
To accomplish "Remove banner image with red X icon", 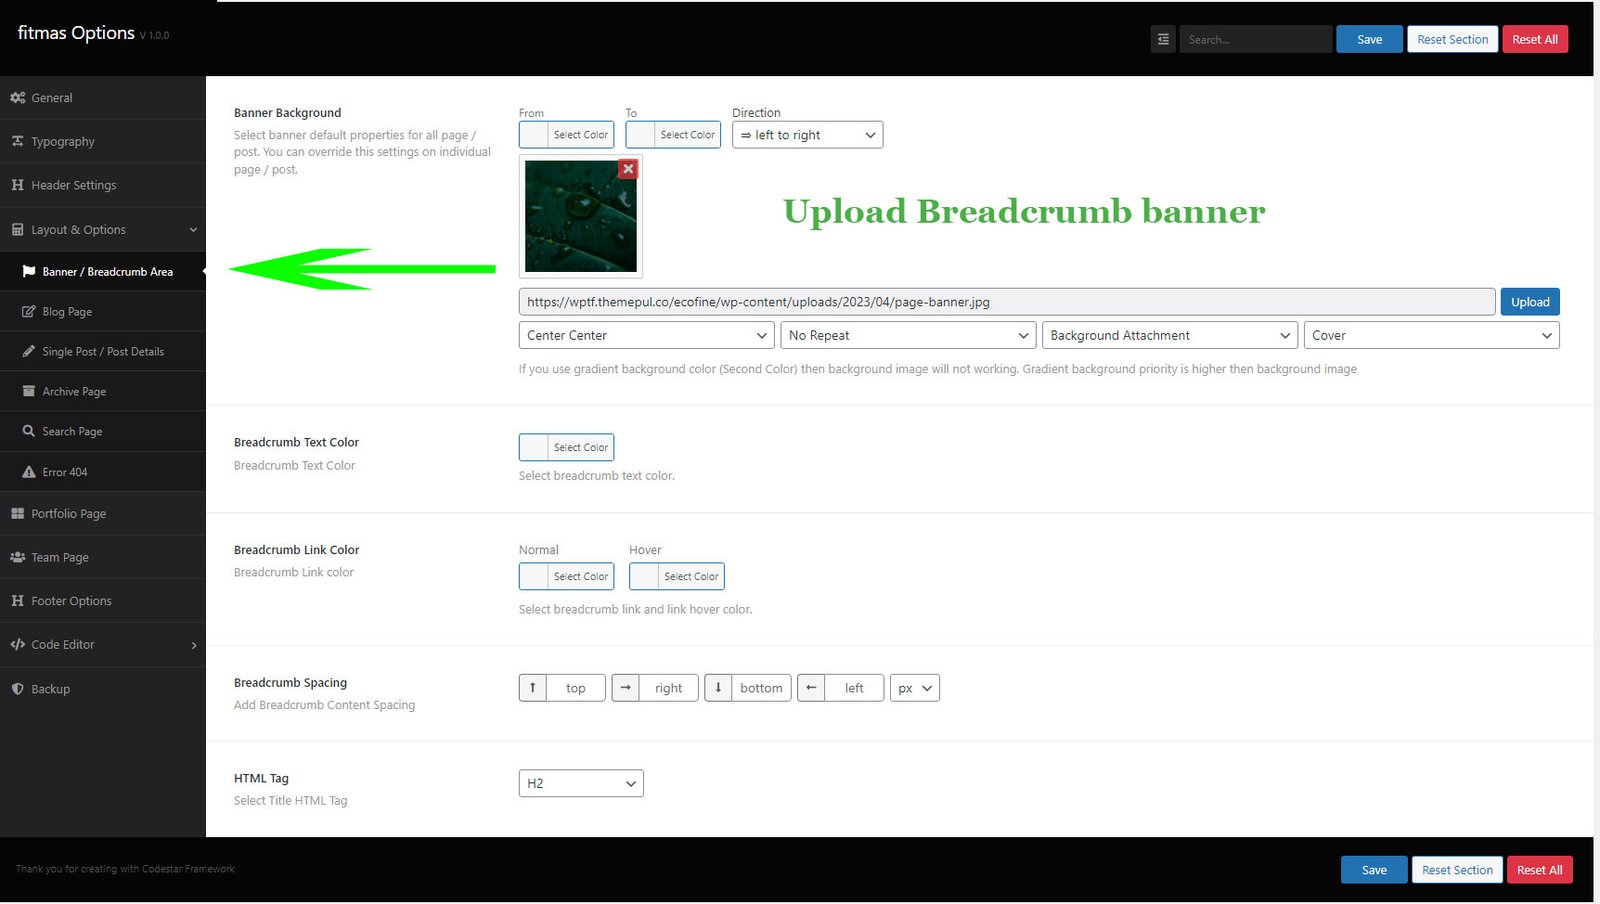I will coord(628,169).
